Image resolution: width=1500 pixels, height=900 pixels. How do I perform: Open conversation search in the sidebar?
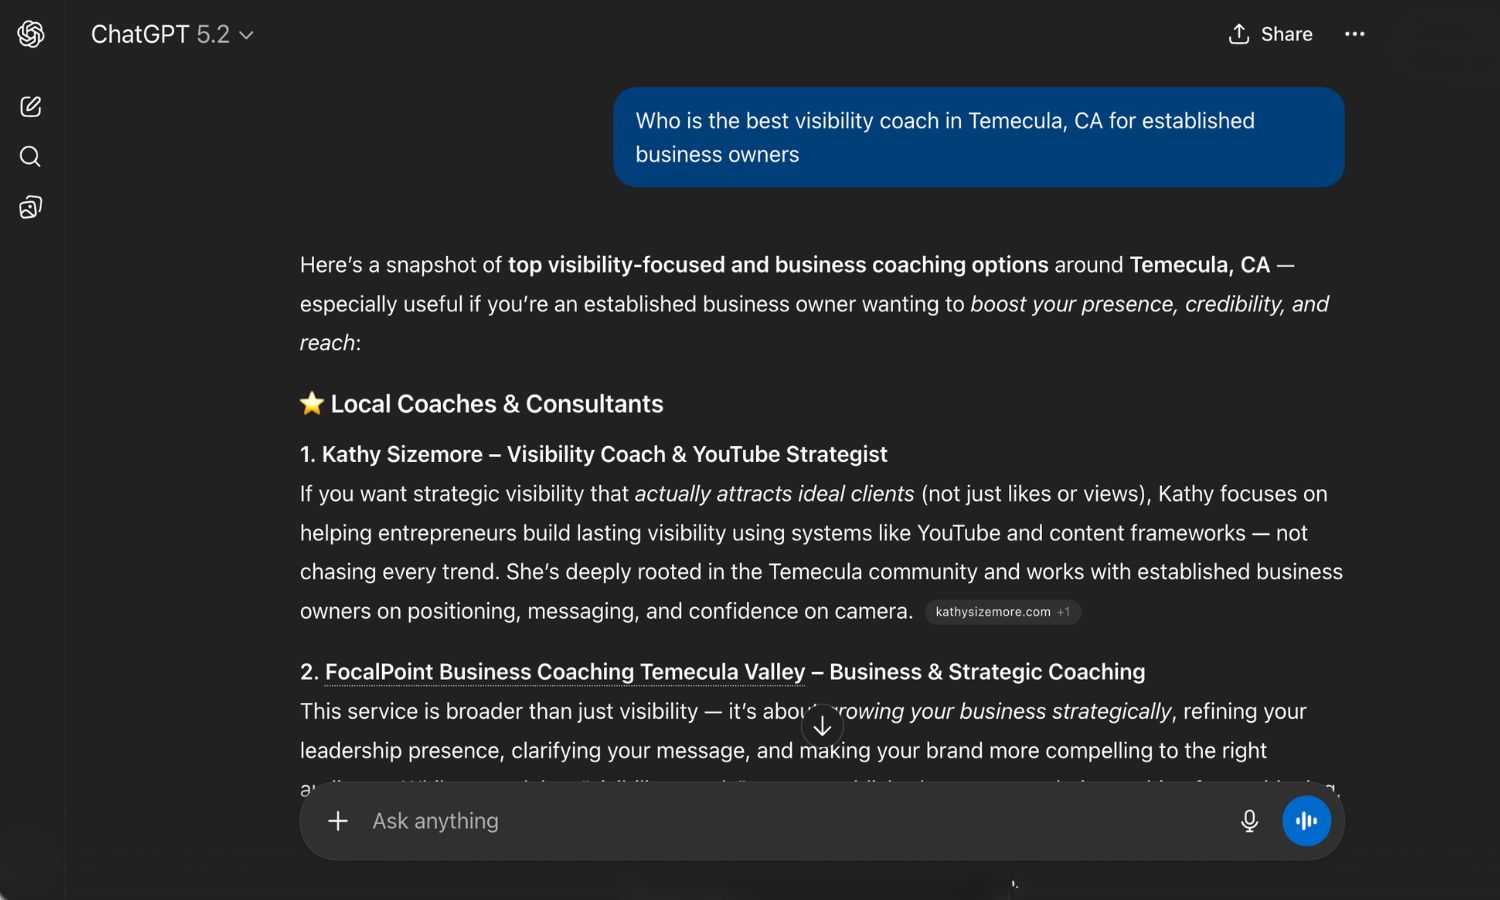pyautogui.click(x=30, y=156)
